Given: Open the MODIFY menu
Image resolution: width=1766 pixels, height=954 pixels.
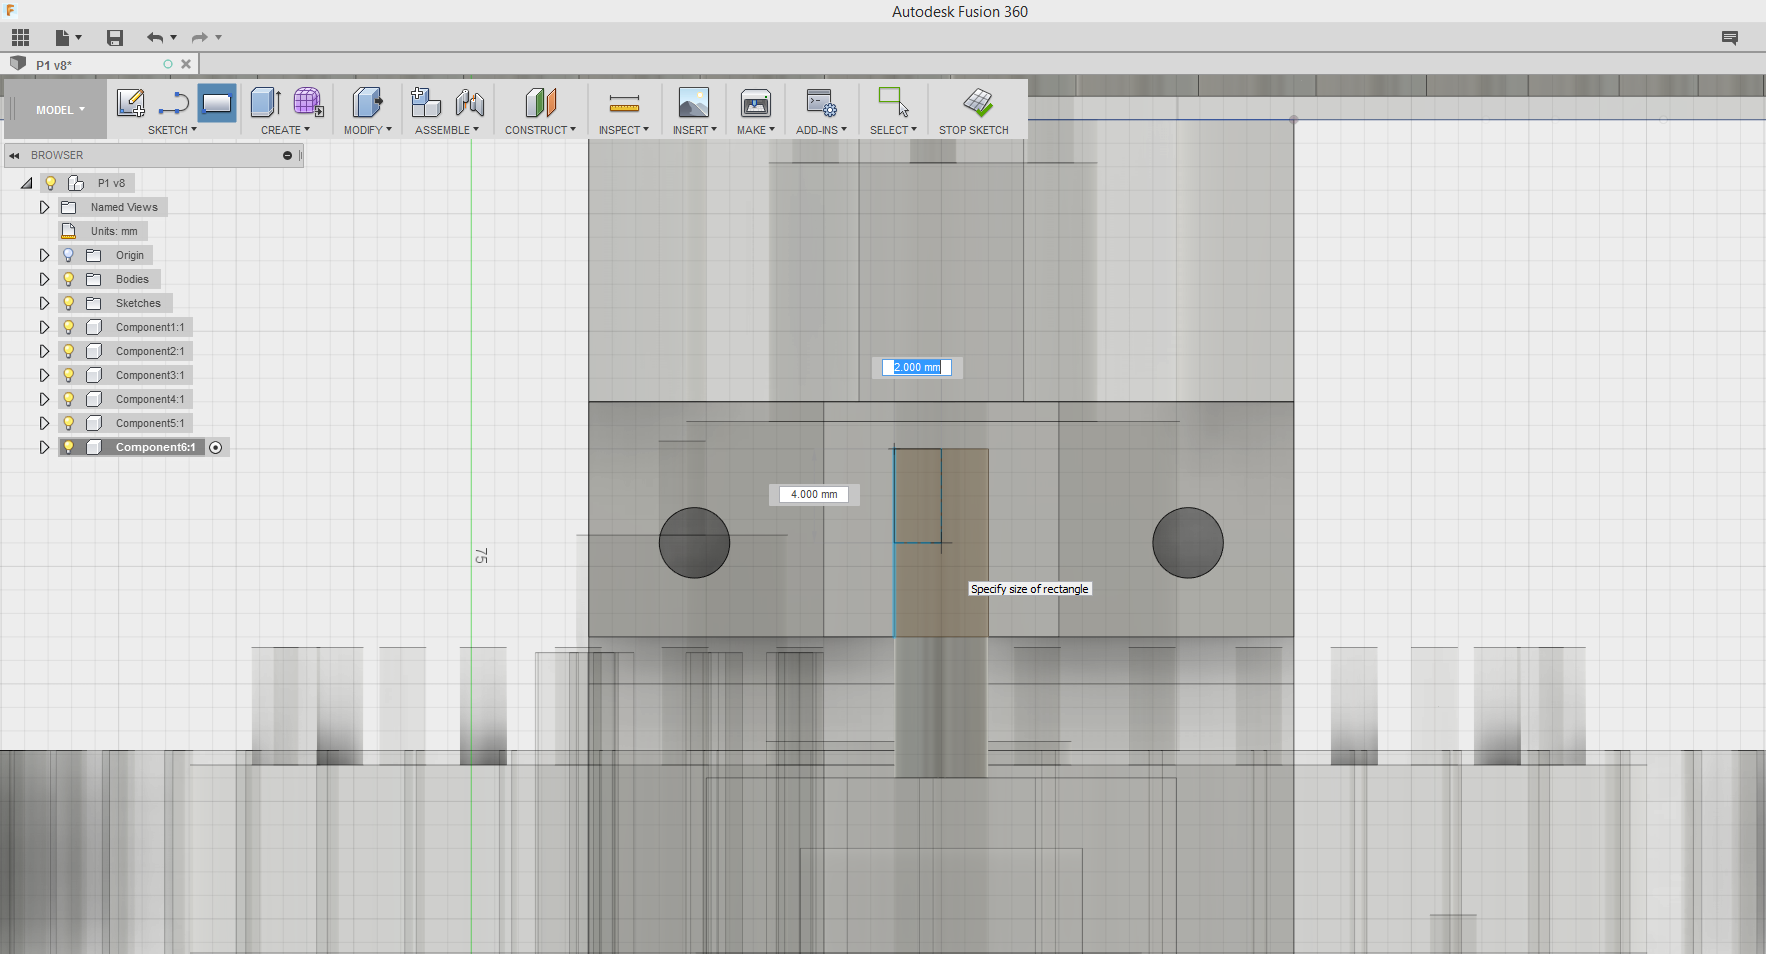Looking at the screenshot, I should point(368,130).
